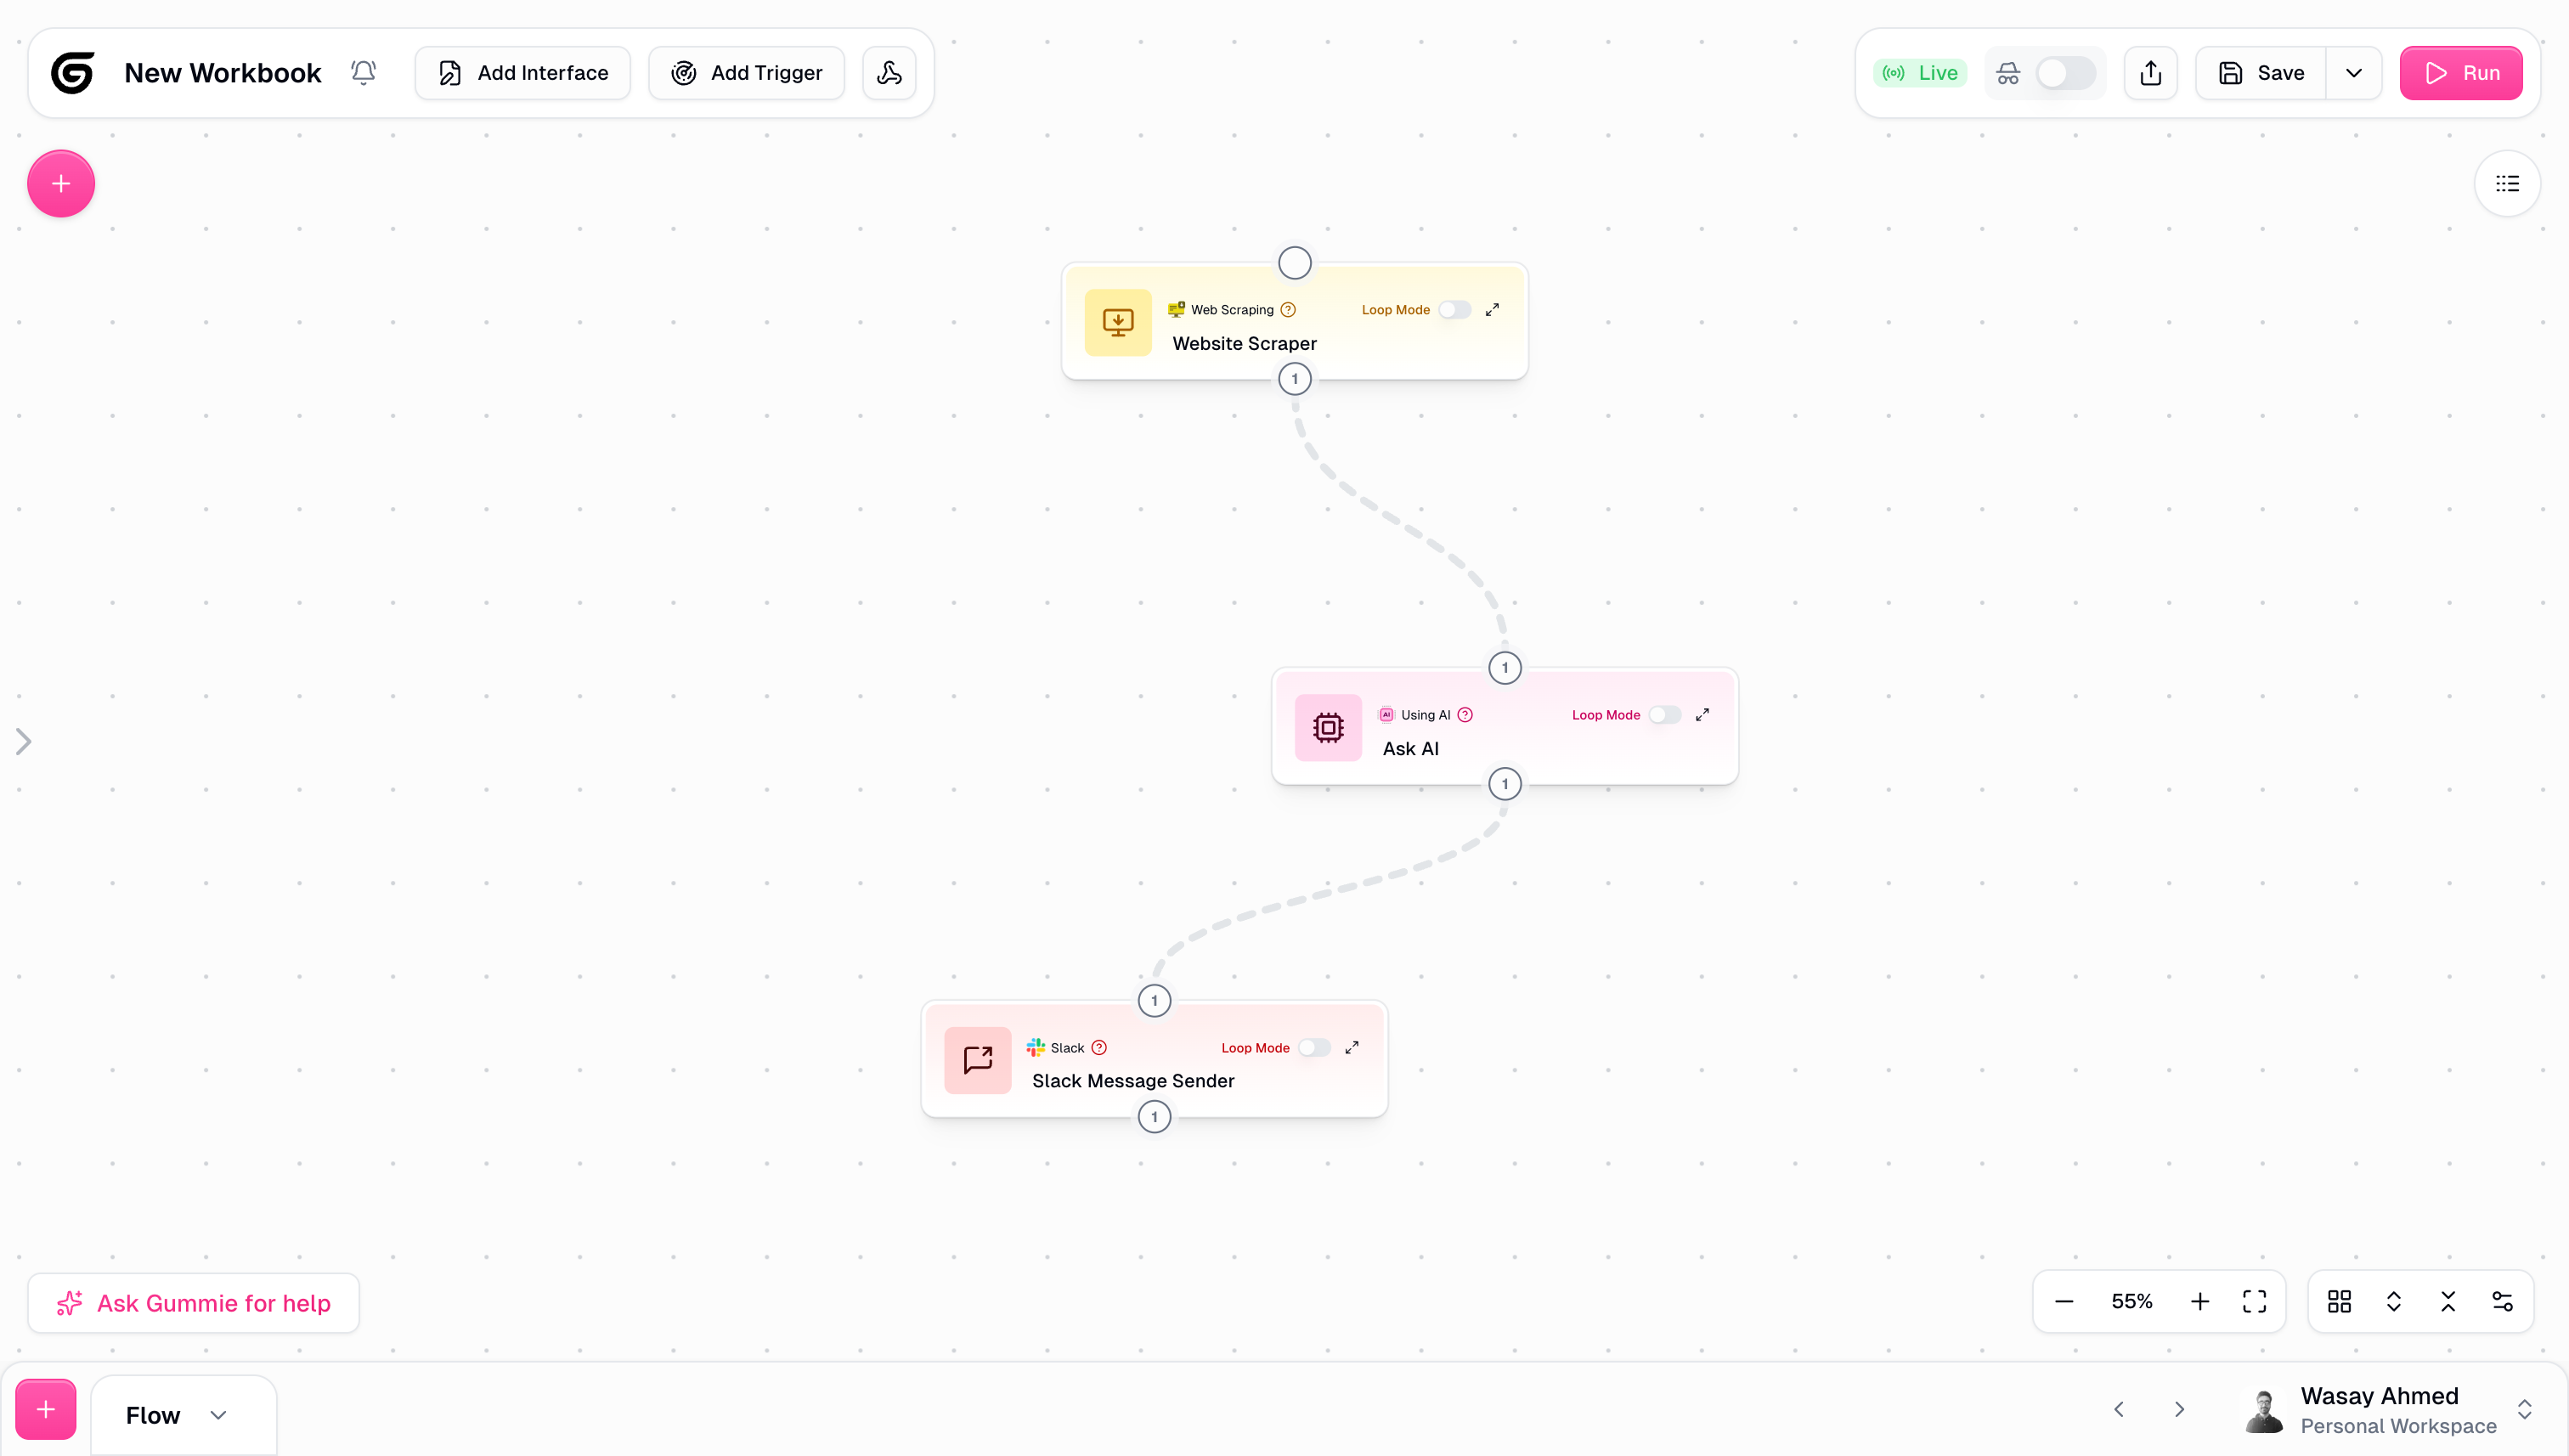
Task: Click the fit-to-screen icon near zoom controls
Action: point(2254,1301)
